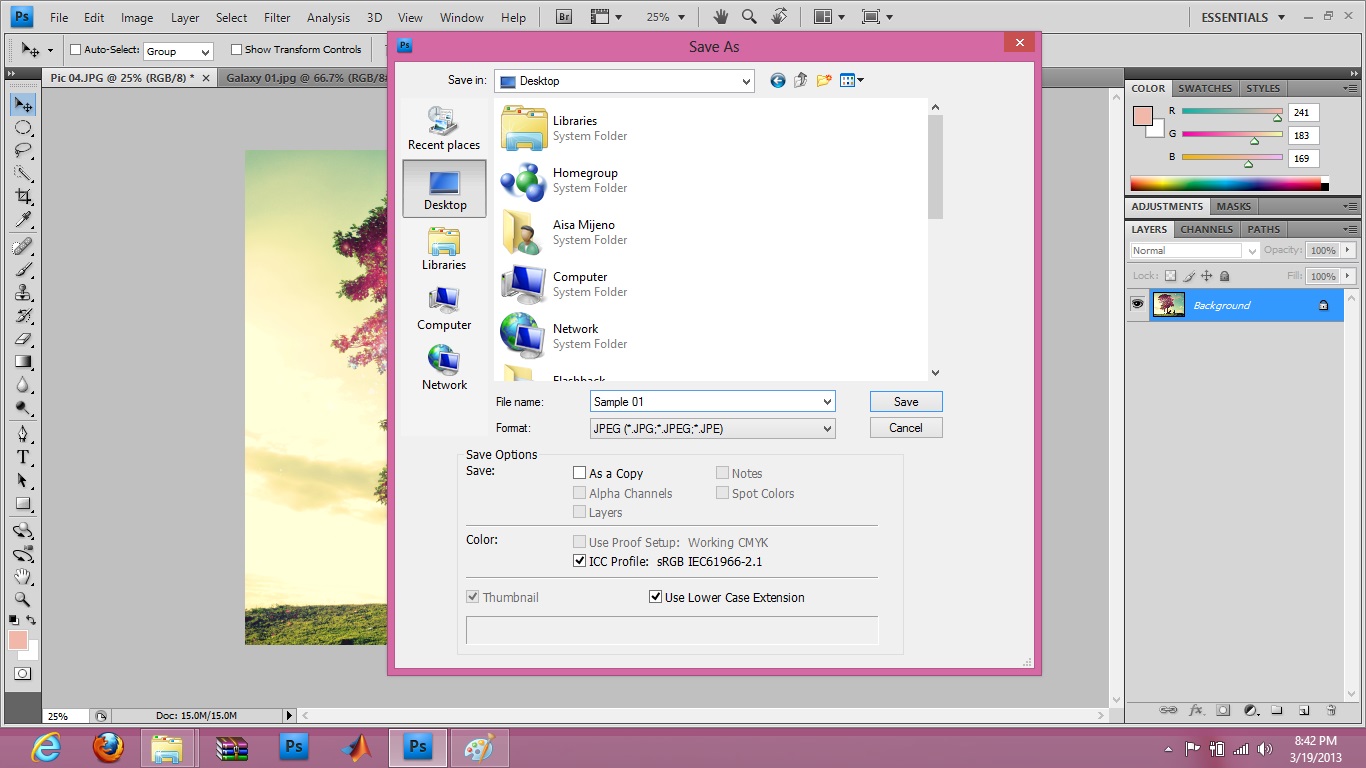
Task: Enable the As a Copy checkbox
Action: [x=579, y=473]
